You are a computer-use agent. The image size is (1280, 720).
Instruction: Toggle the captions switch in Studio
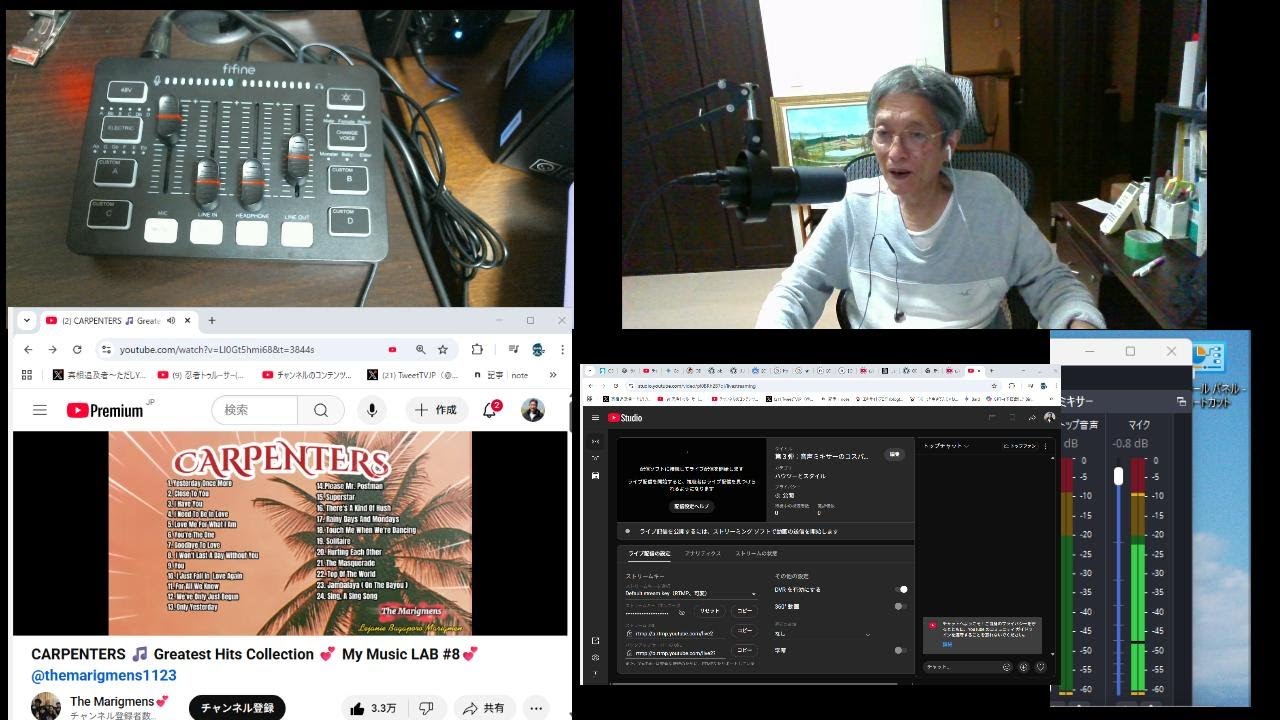[901, 650]
